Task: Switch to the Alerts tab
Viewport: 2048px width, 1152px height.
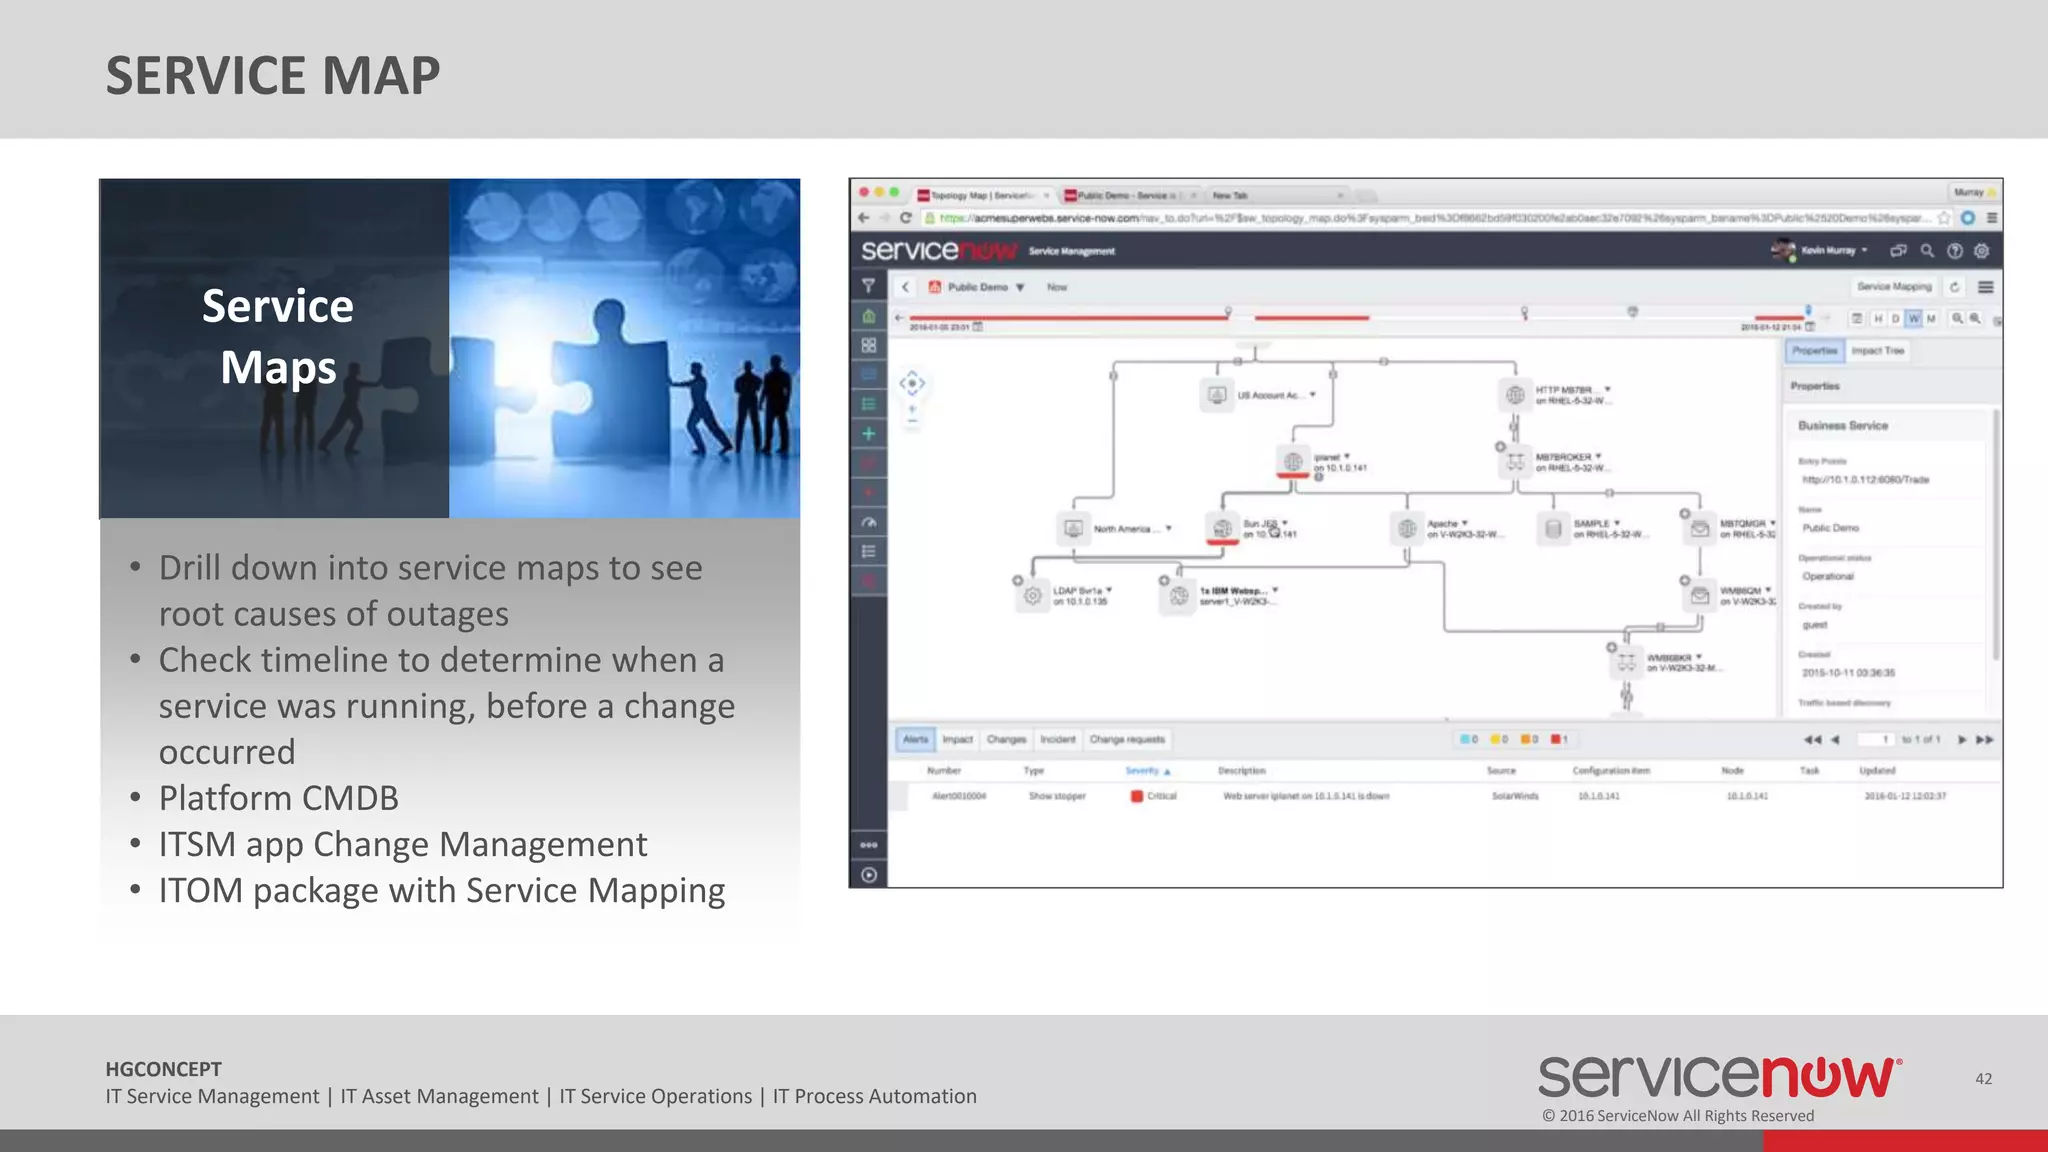Action: click(915, 739)
